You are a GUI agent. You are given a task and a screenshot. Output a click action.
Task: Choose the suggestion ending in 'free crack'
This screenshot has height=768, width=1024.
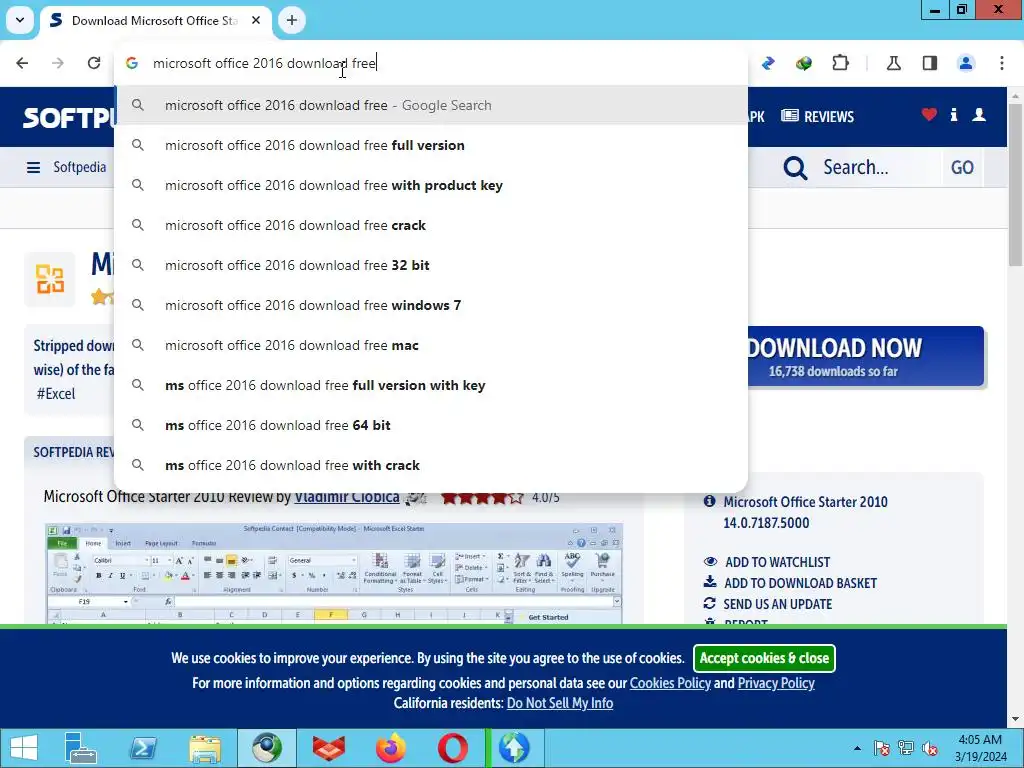click(431, 225)
